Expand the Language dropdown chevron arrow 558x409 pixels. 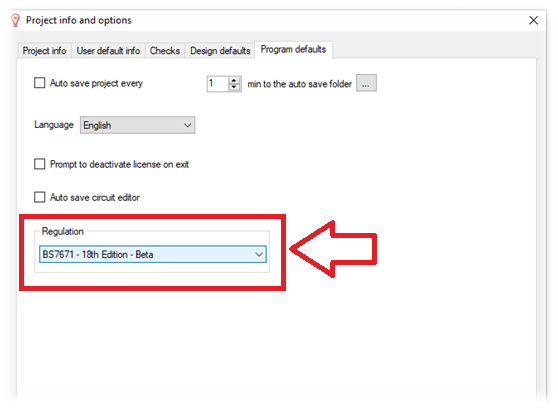click(x=188, y=125)
